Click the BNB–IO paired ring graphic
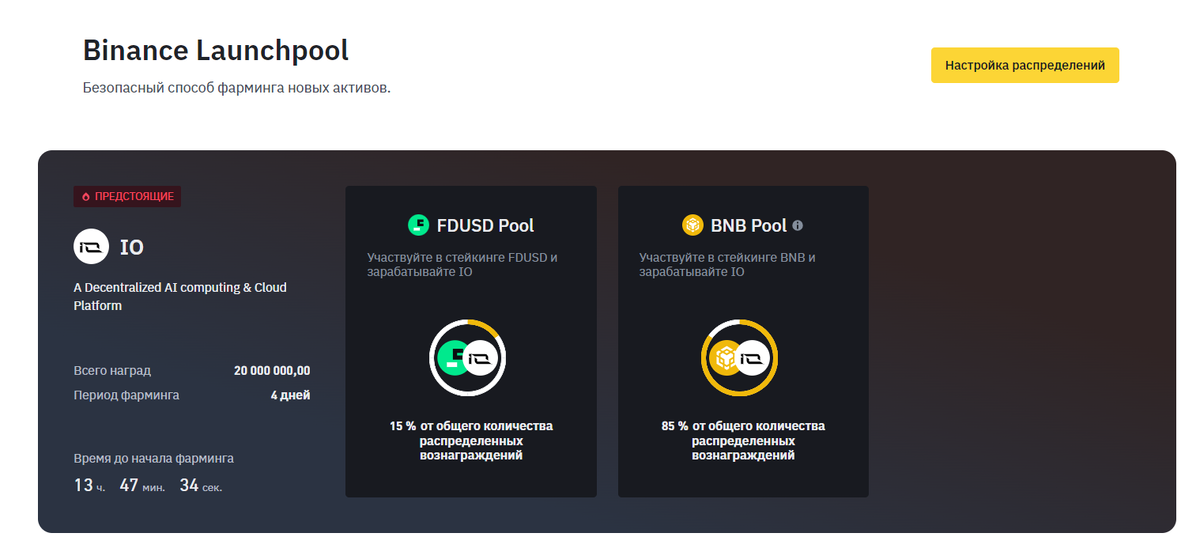The image size is (1200, 552). tap(740, 358)
